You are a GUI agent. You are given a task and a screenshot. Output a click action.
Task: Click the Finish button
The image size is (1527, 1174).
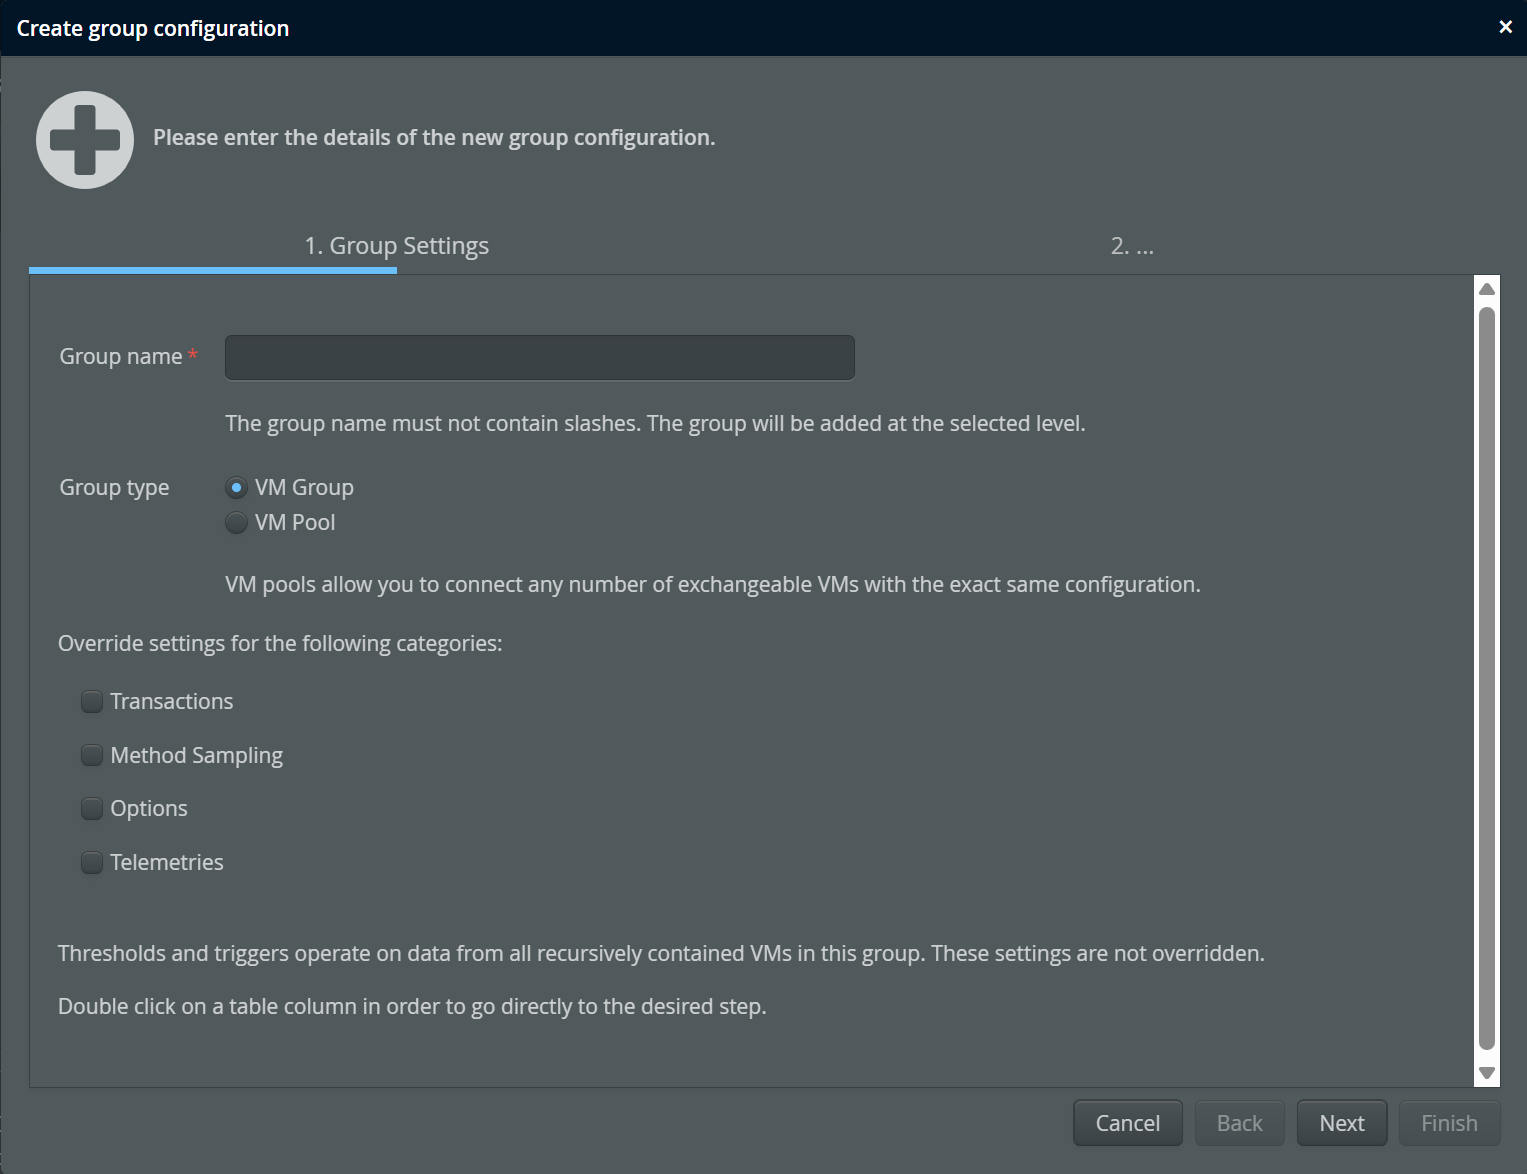pyautogui.click(x=1450, y=1123)
